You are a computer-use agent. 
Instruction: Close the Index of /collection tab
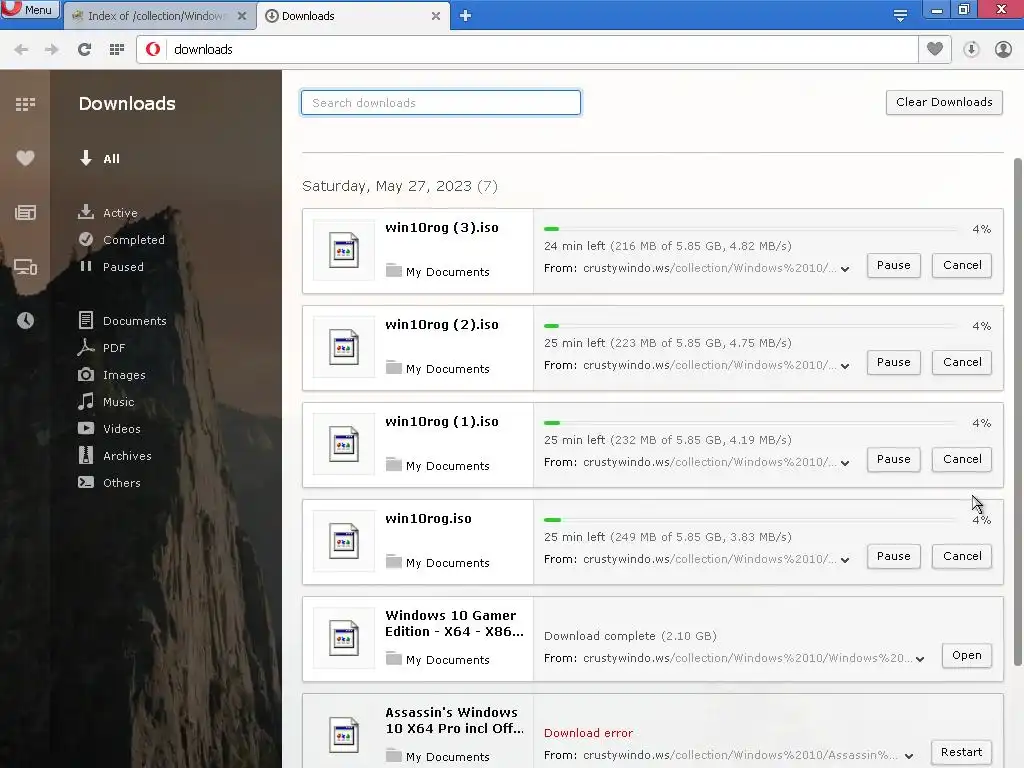[242, 16]
